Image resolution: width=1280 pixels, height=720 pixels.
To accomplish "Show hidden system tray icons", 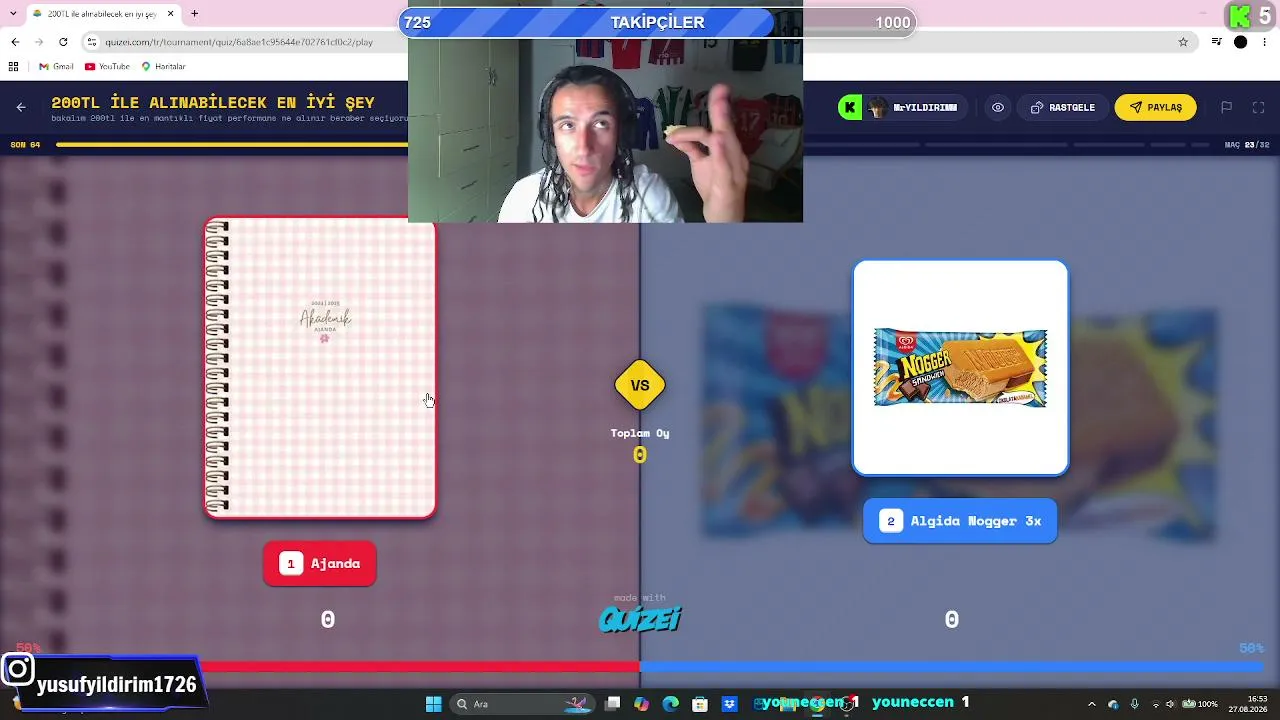I will click(x=1092, y=704).
